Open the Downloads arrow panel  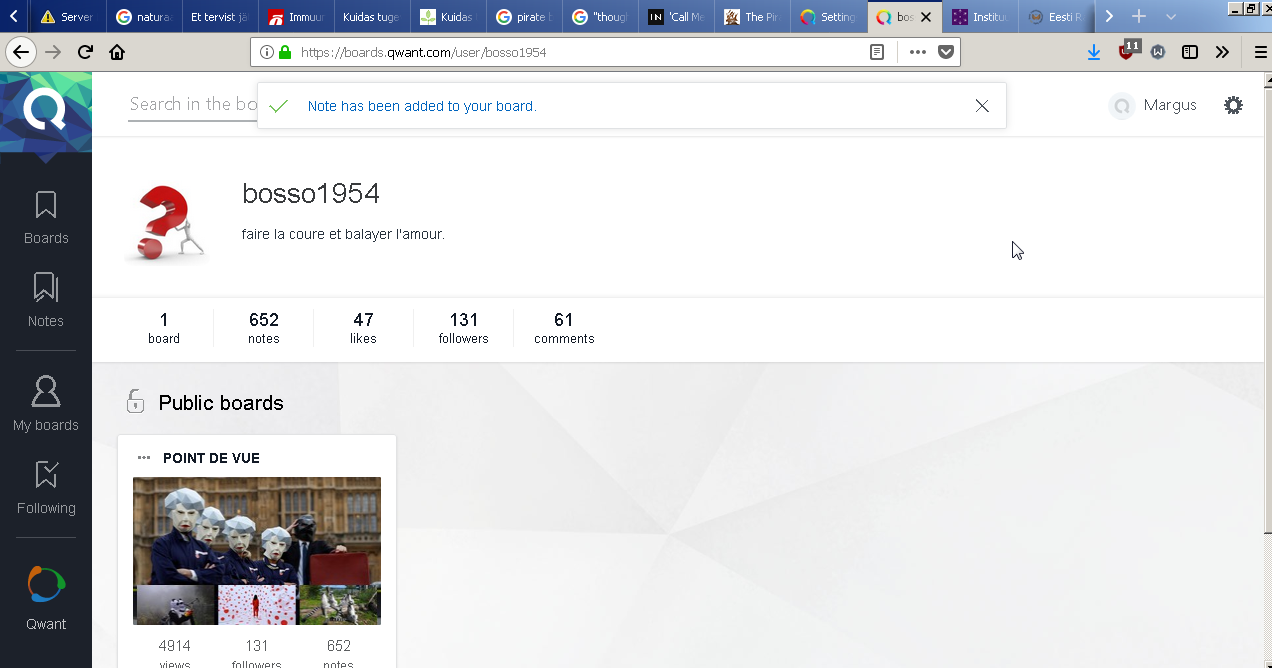pyautogui.click(x=1094, y=52)
